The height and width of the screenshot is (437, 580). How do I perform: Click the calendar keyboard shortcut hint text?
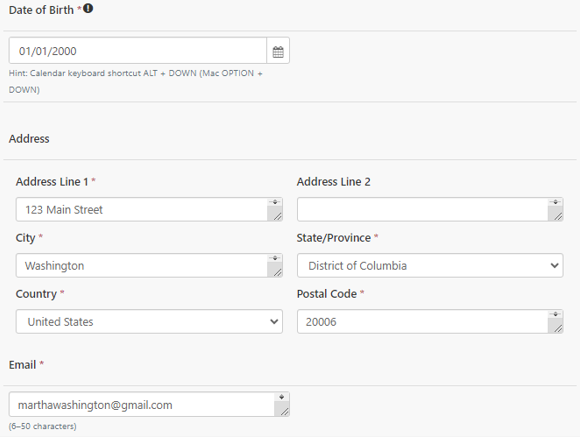[x=135, y=81]
